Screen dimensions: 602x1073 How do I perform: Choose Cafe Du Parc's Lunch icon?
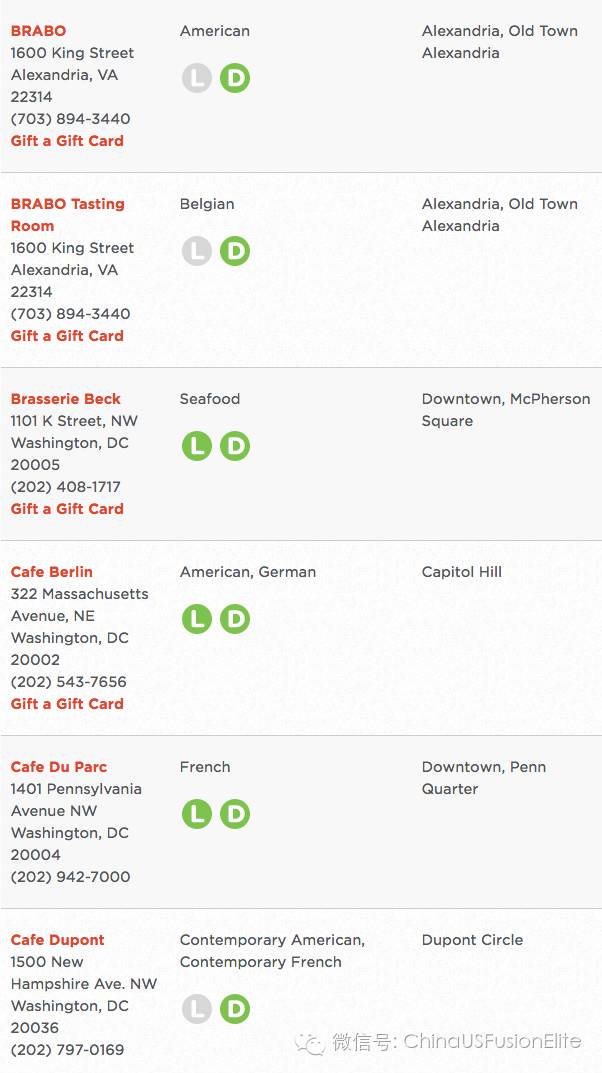point(196,814)
